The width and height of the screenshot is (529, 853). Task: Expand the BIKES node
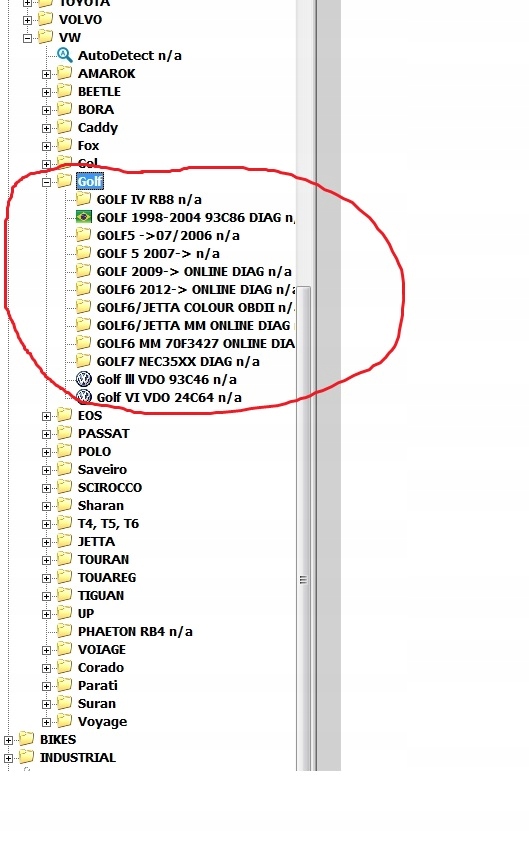click(8, 740)
